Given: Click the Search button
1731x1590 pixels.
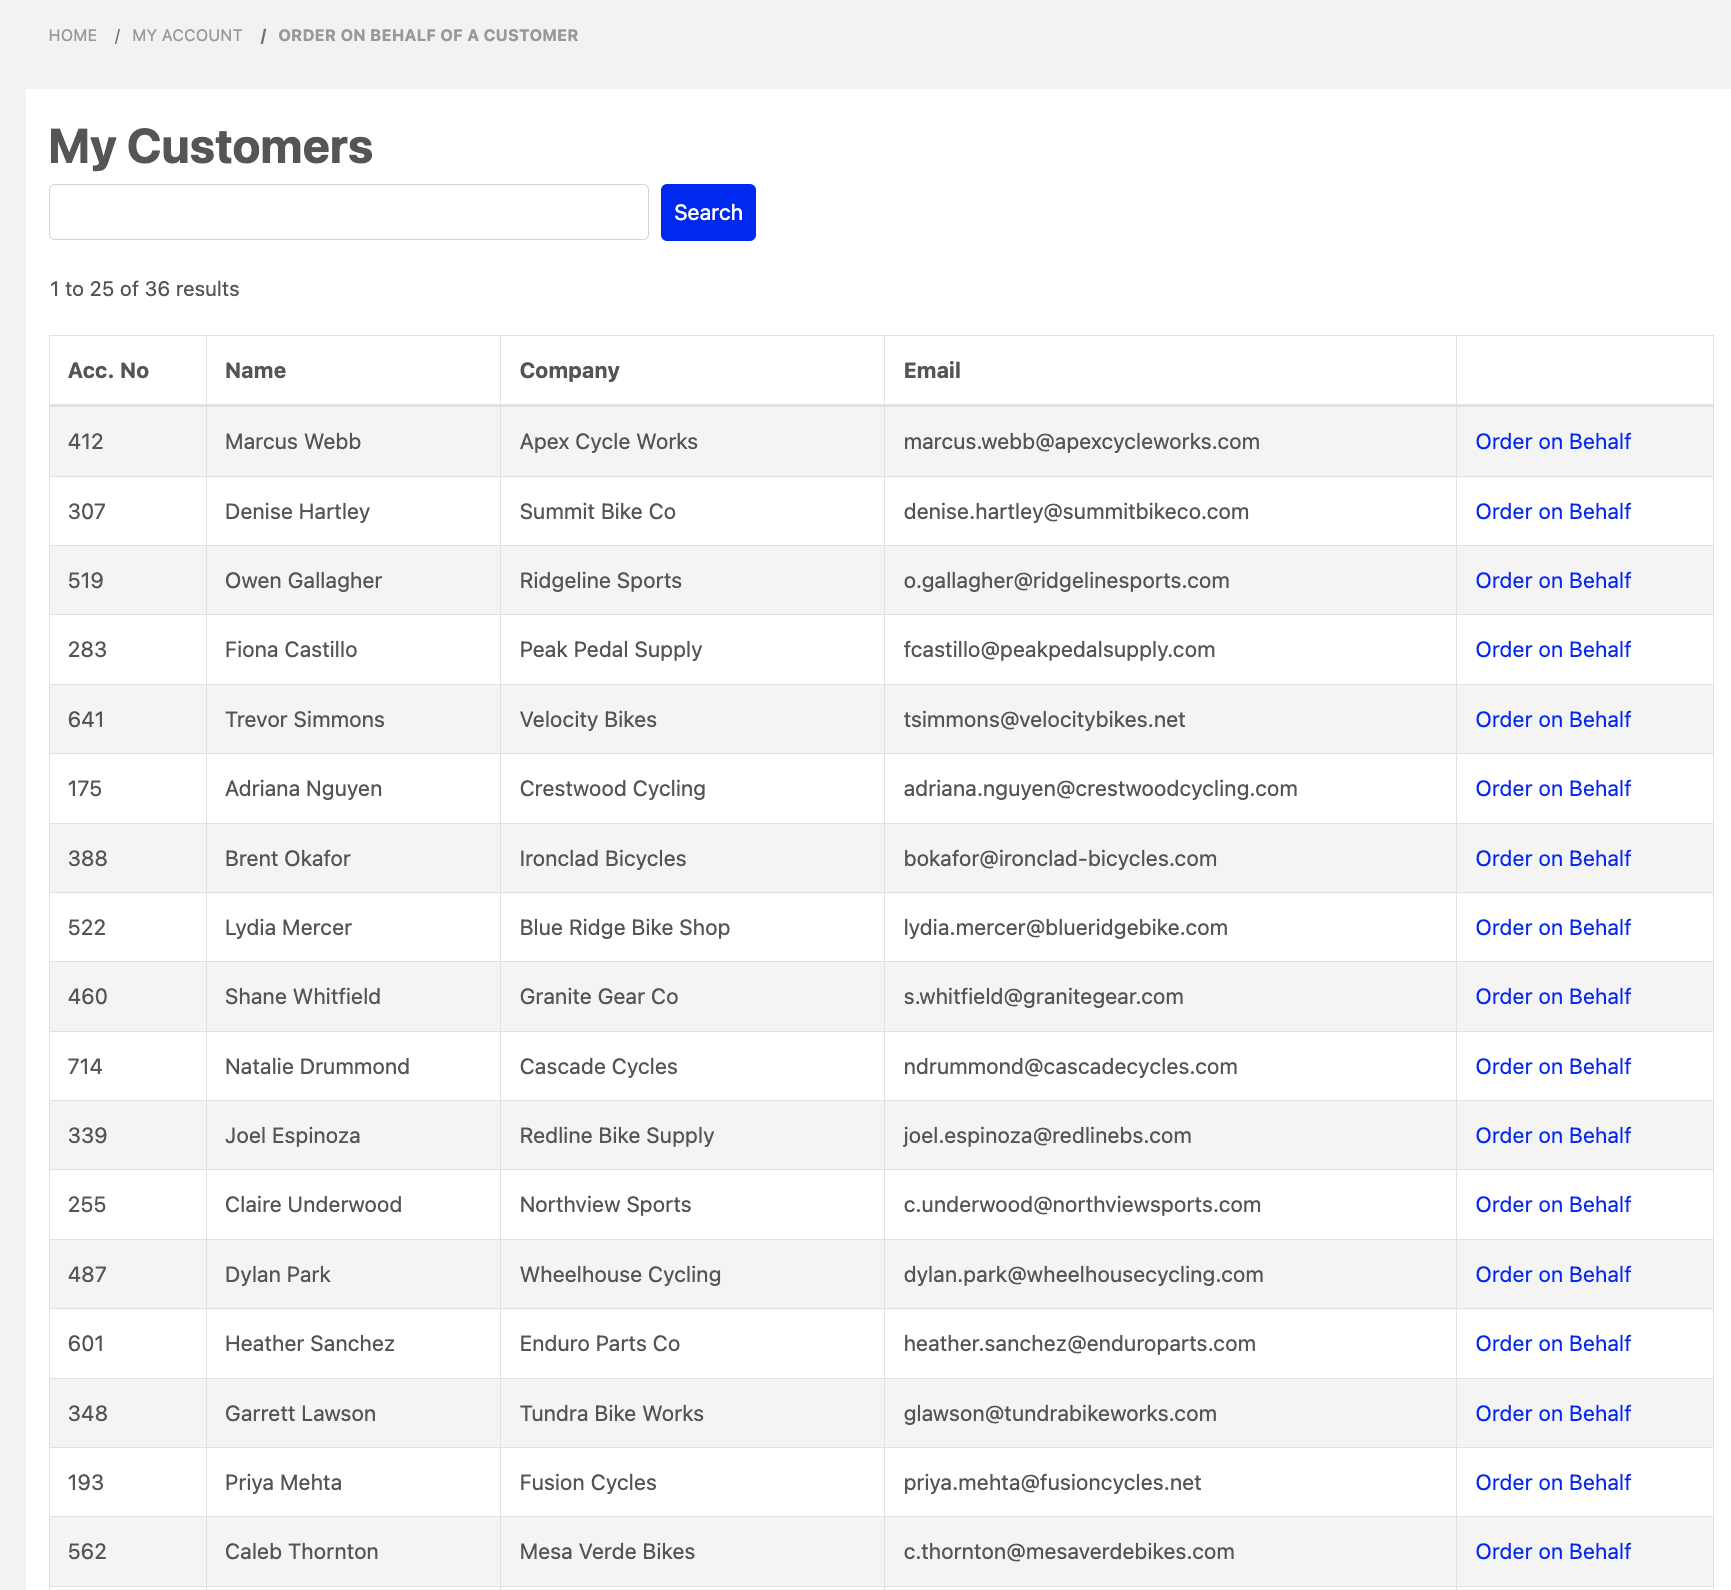Looking at the screenshot, I should pos(707,212).
